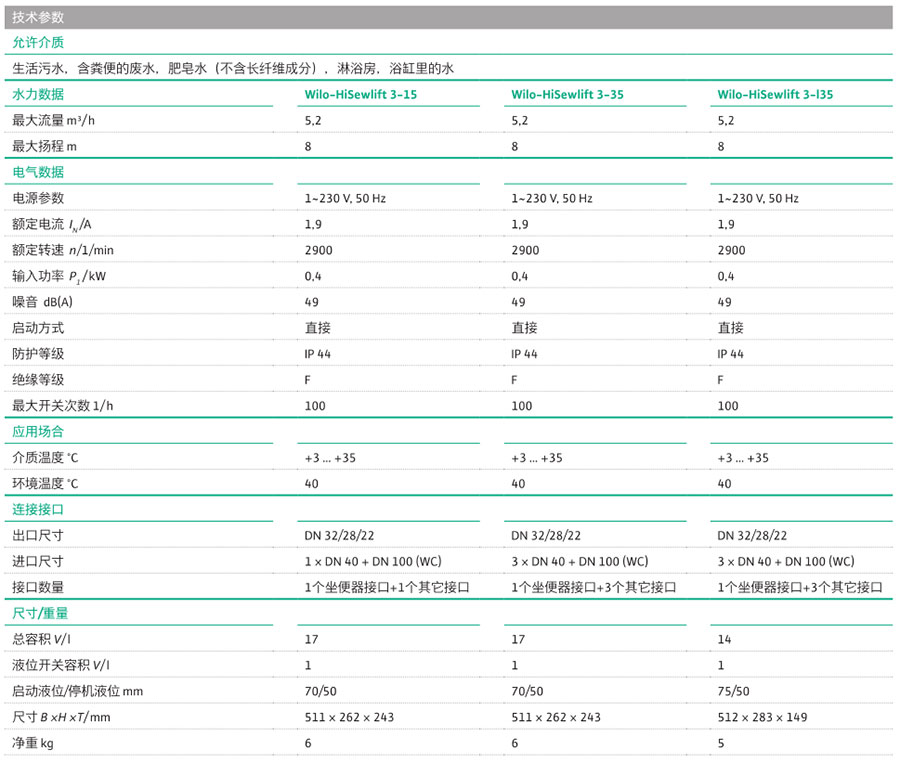The image size is (900, 763).
Task: Click the 防护等级 row label
Action: [x=38, y=354]
